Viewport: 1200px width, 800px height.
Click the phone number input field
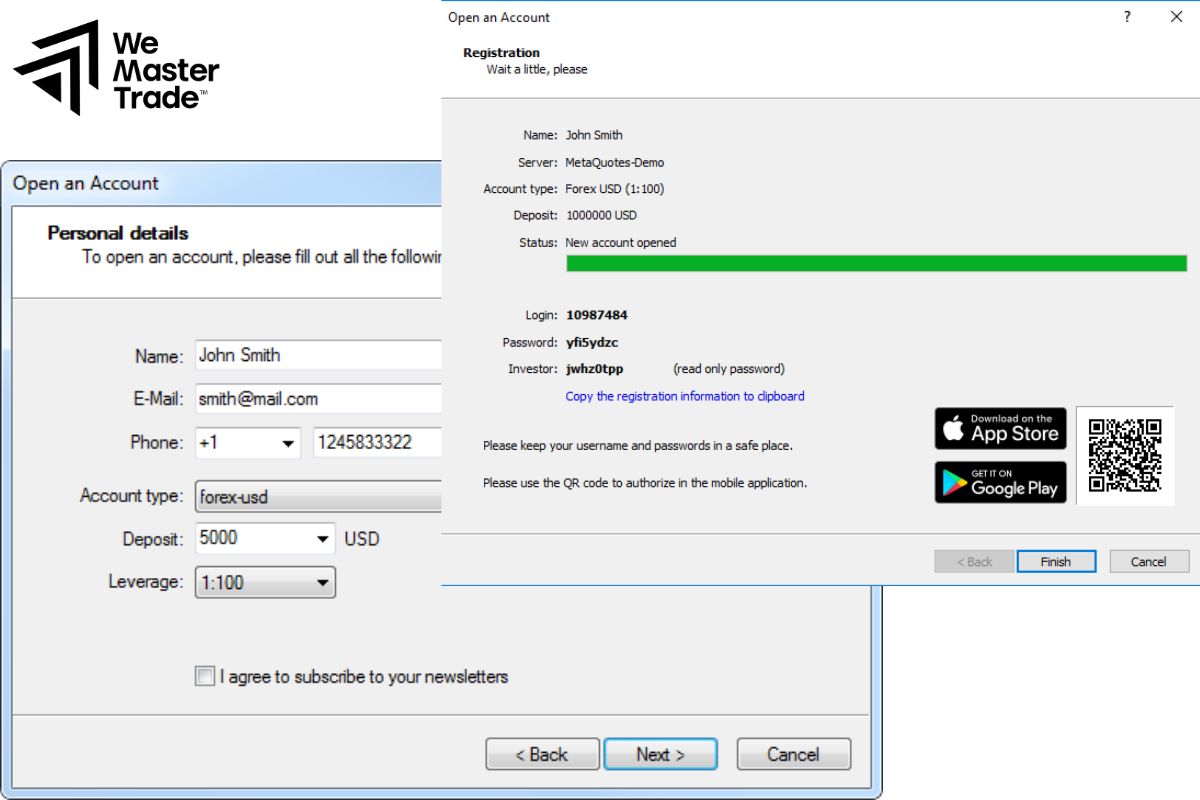(377, 443)
